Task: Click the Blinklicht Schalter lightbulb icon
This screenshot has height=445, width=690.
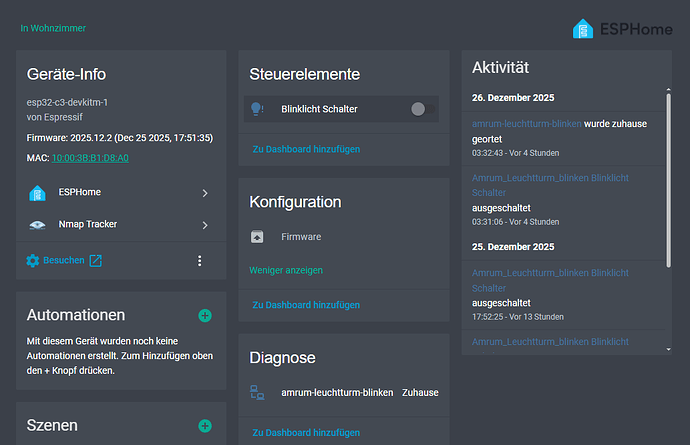Action: pos(257,109)
